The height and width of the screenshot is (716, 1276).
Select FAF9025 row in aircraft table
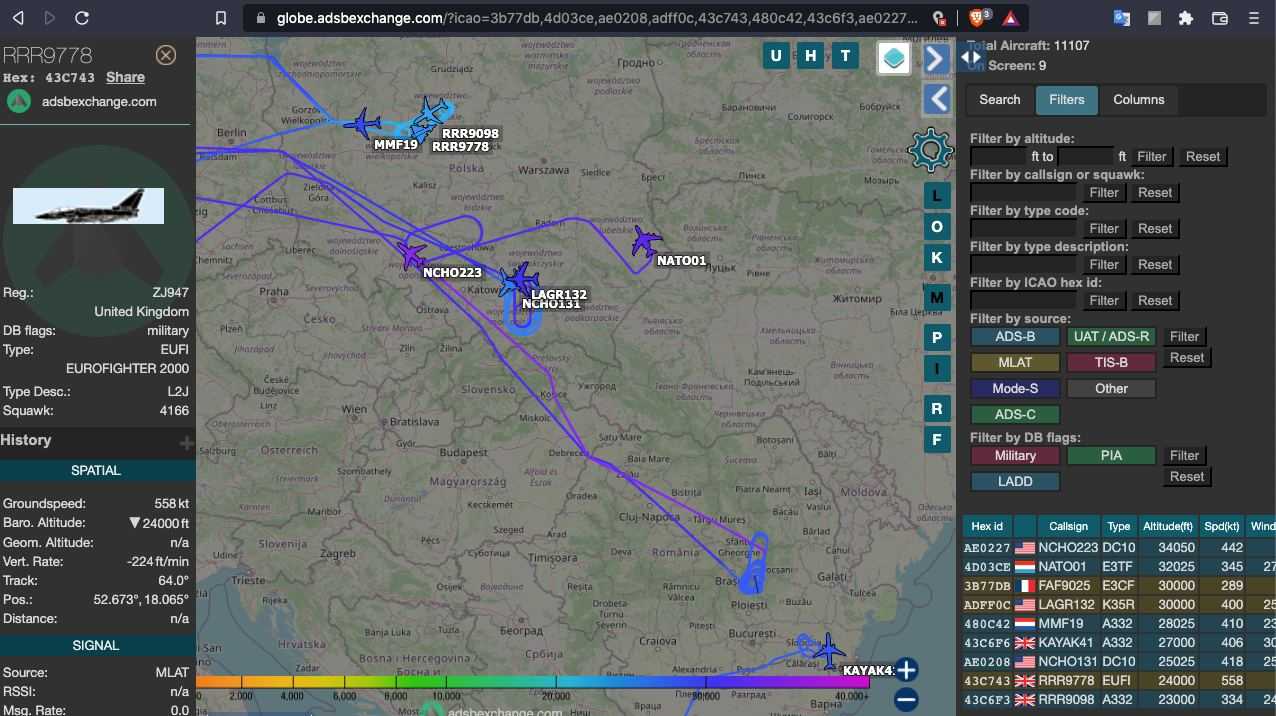click(x=1119, y=586)
